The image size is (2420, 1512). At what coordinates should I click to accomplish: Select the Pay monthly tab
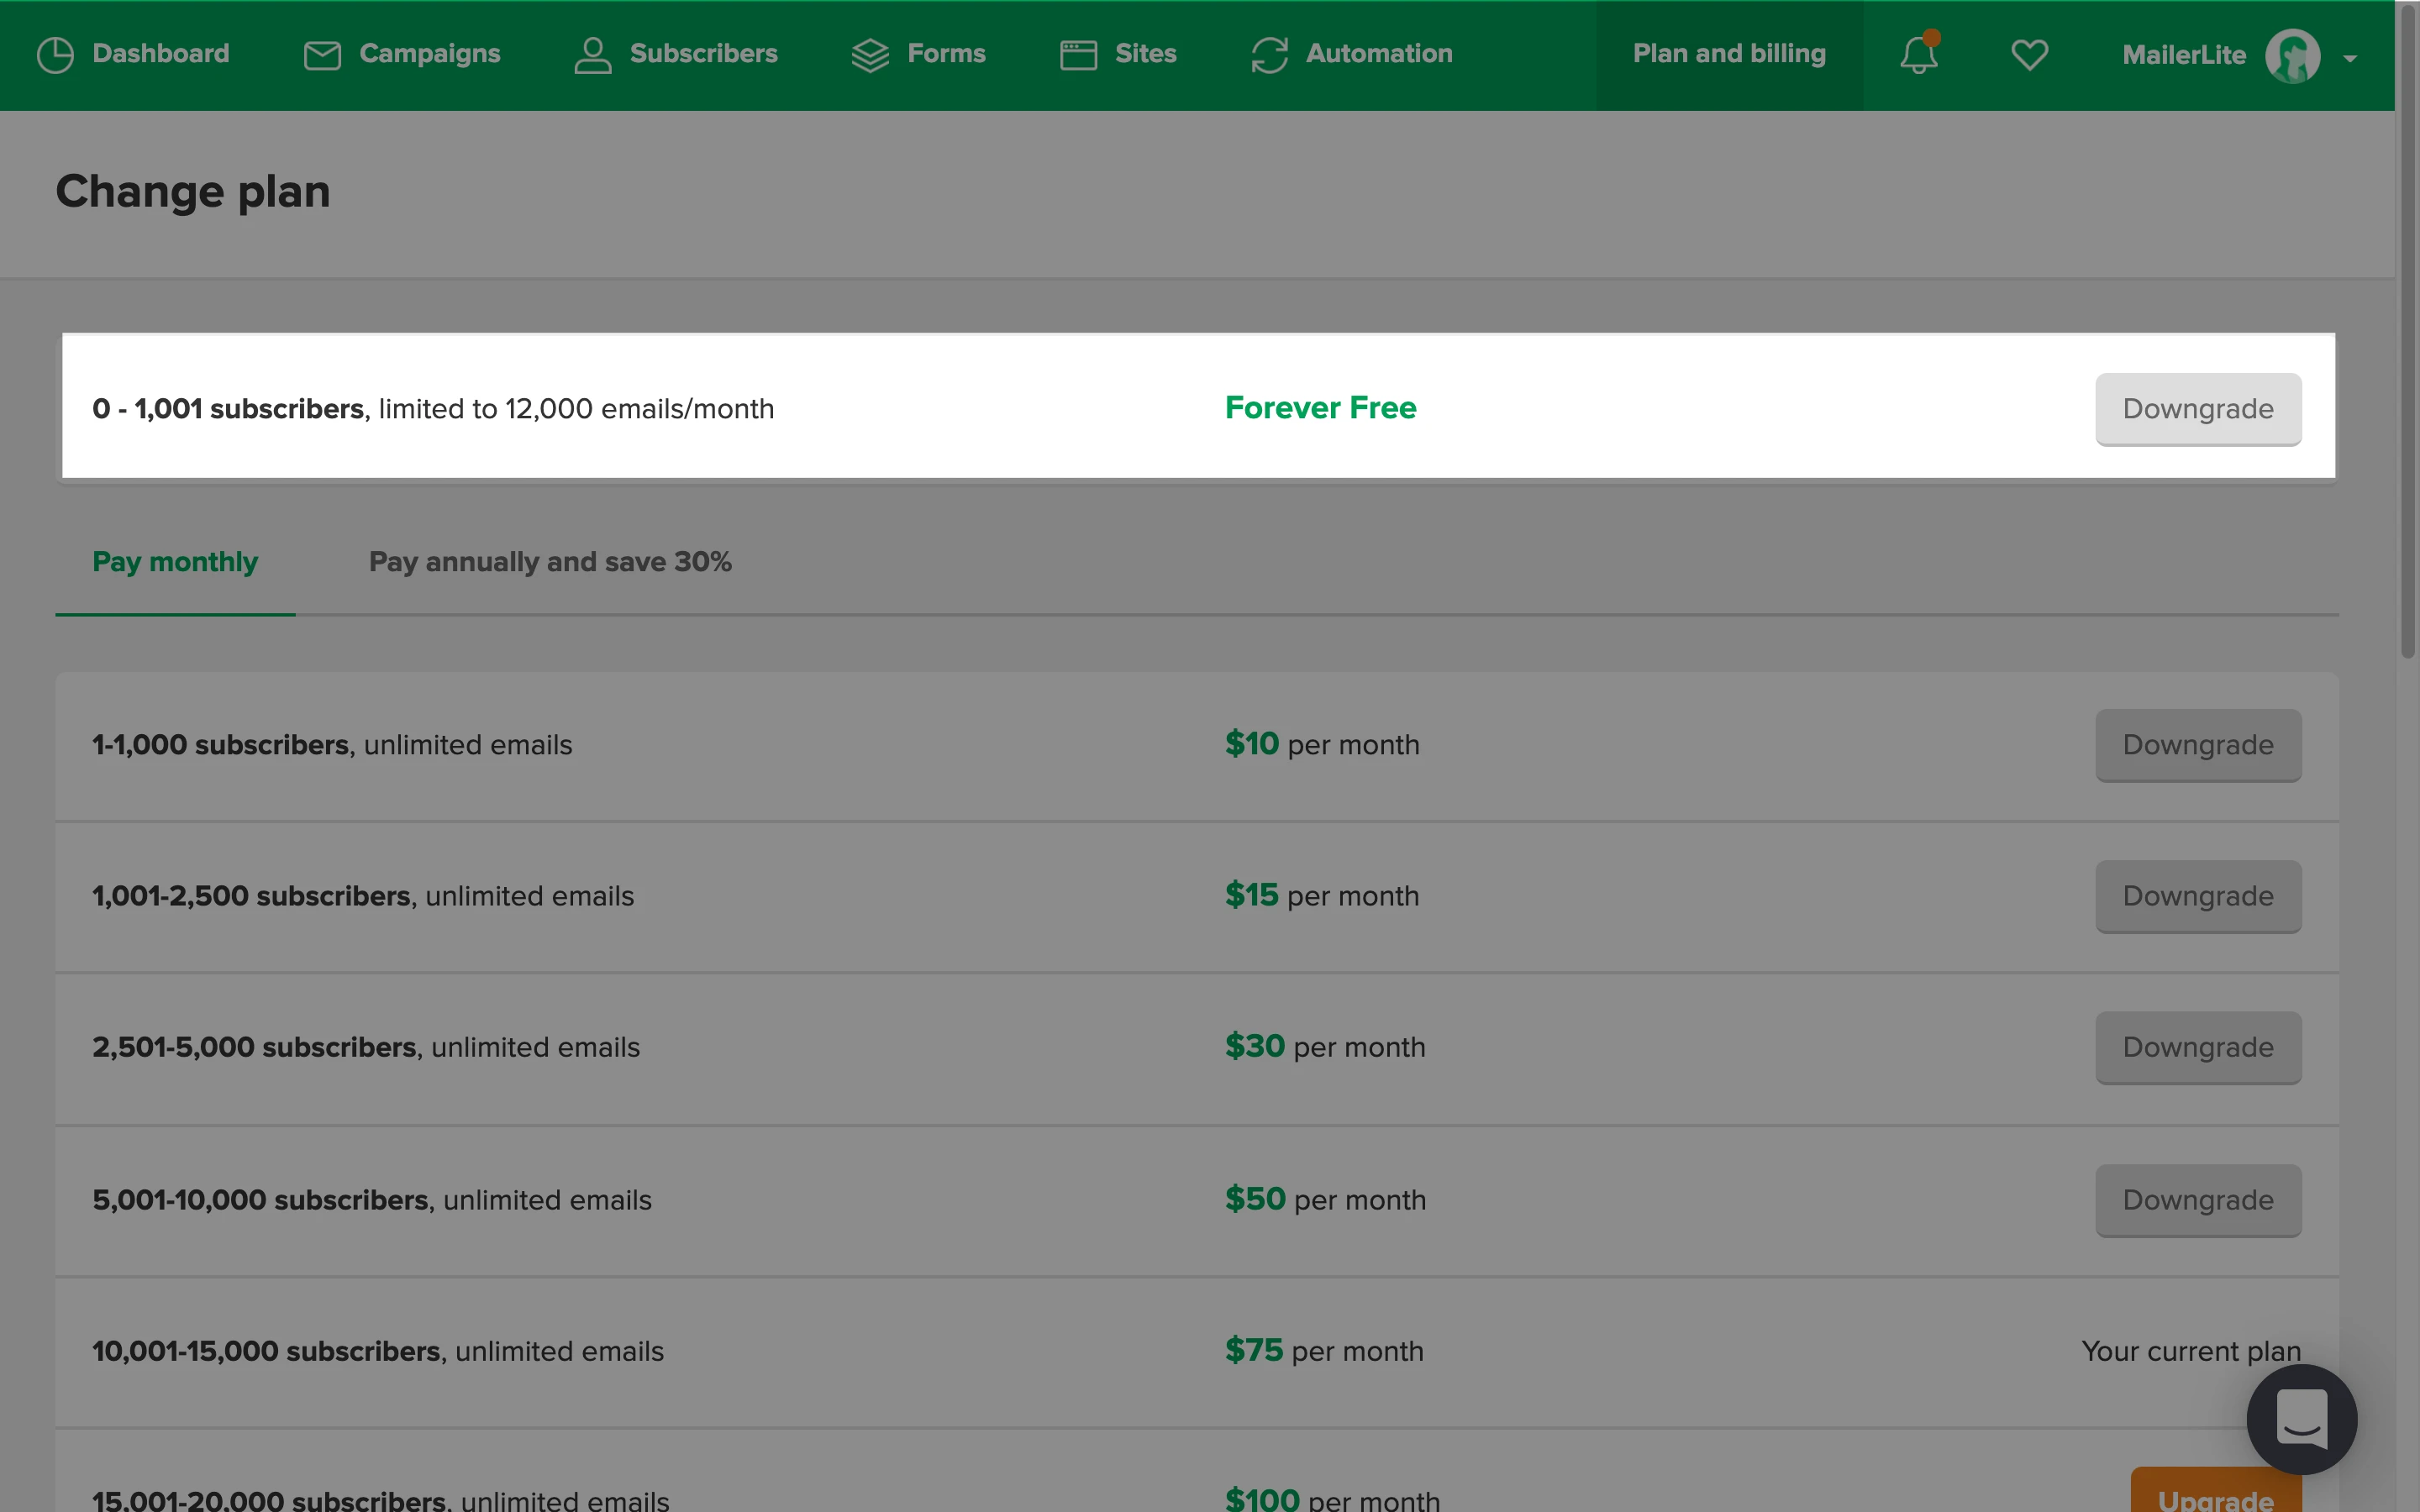point(175,562)
